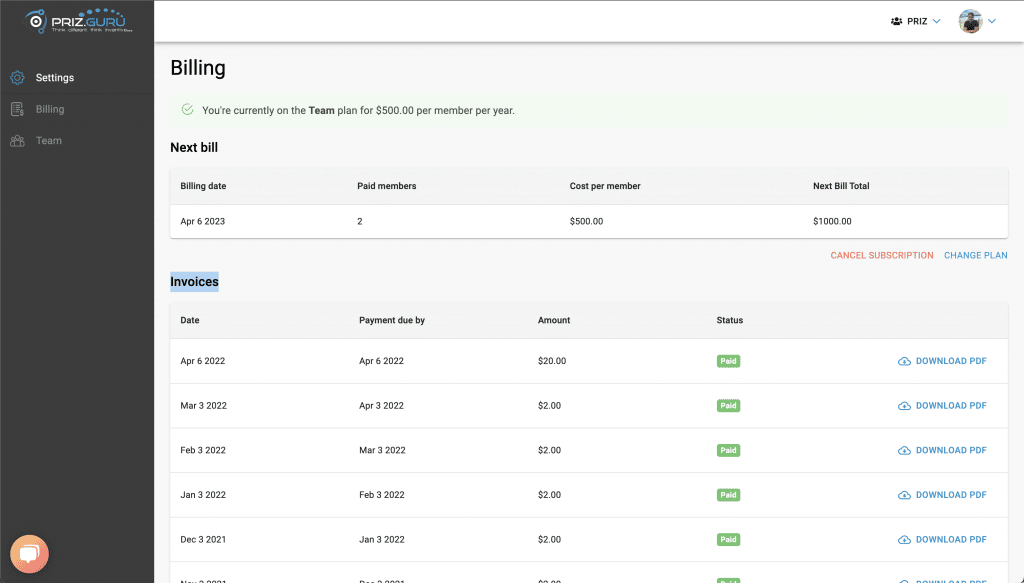Navigate to Team in the sidebar
1024x583 pixels.
(x=49, y=141)
